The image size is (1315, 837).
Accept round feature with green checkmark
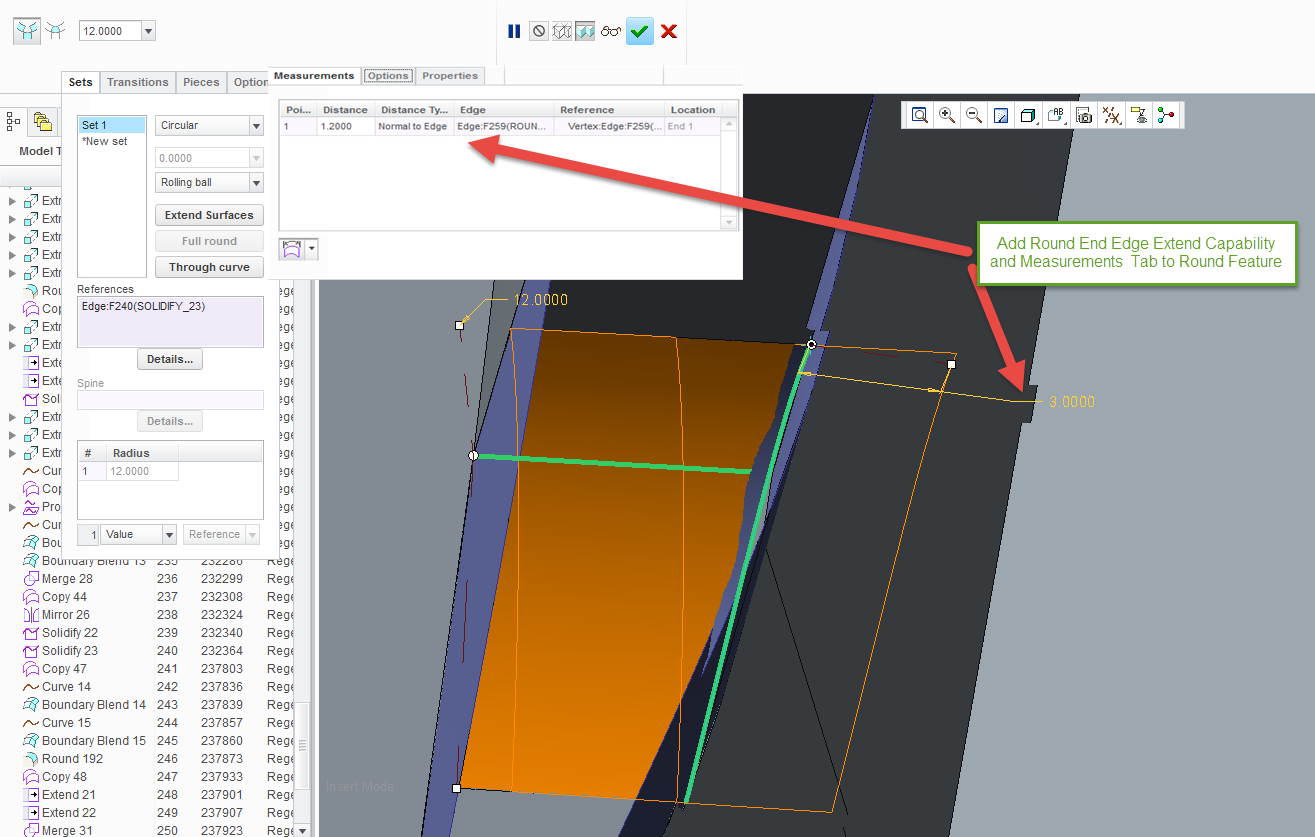click(x=640, y=31)
